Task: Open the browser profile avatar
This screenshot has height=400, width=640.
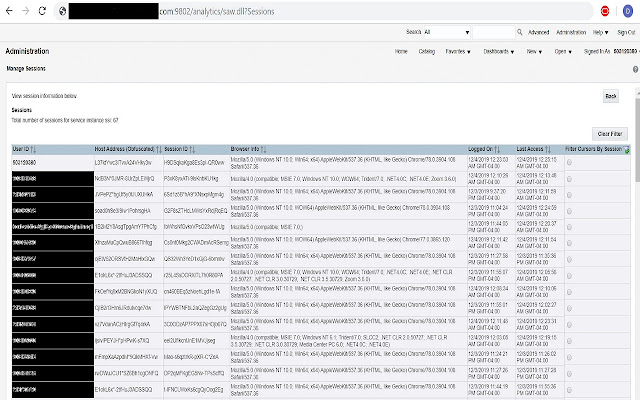Action: 628,11
